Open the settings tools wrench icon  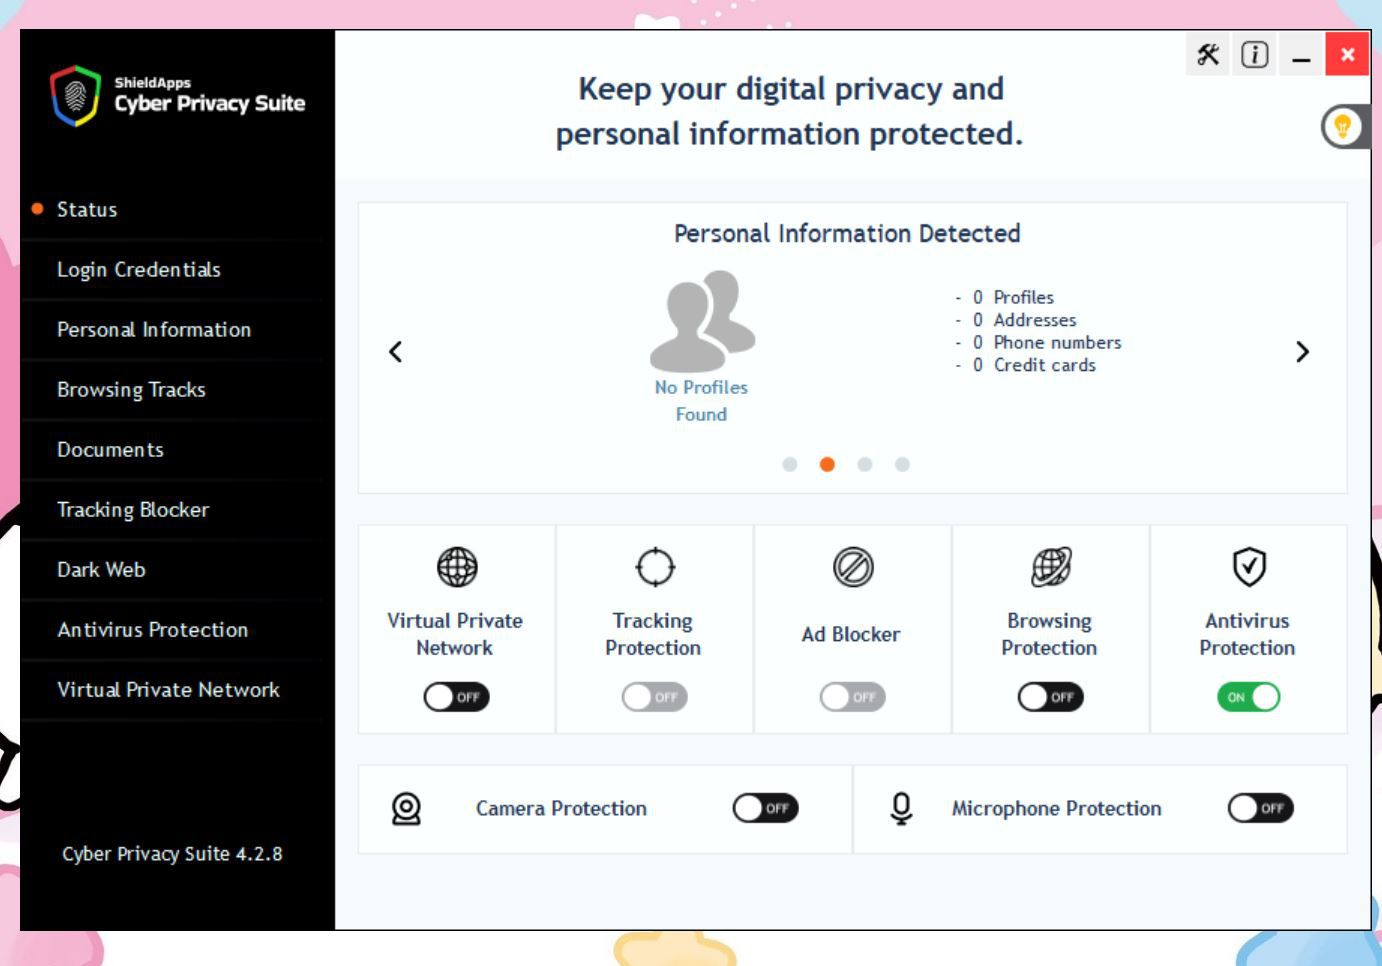click(1208, 55)
